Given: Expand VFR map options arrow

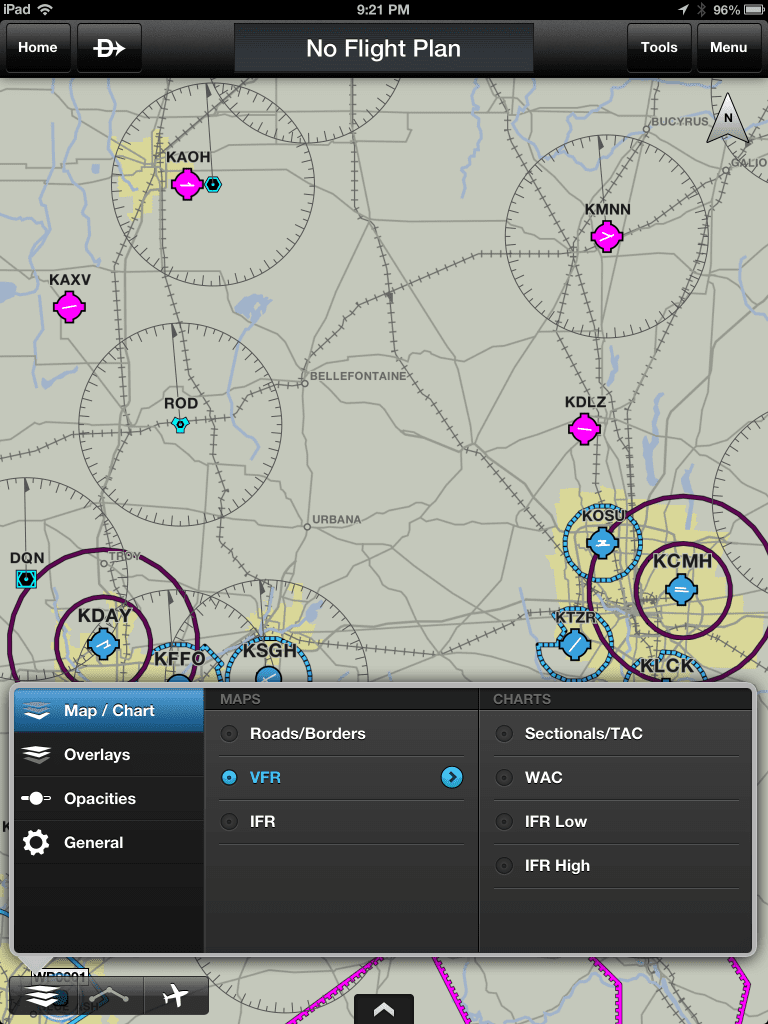Looking at the screenshot, I should point(452,778).
